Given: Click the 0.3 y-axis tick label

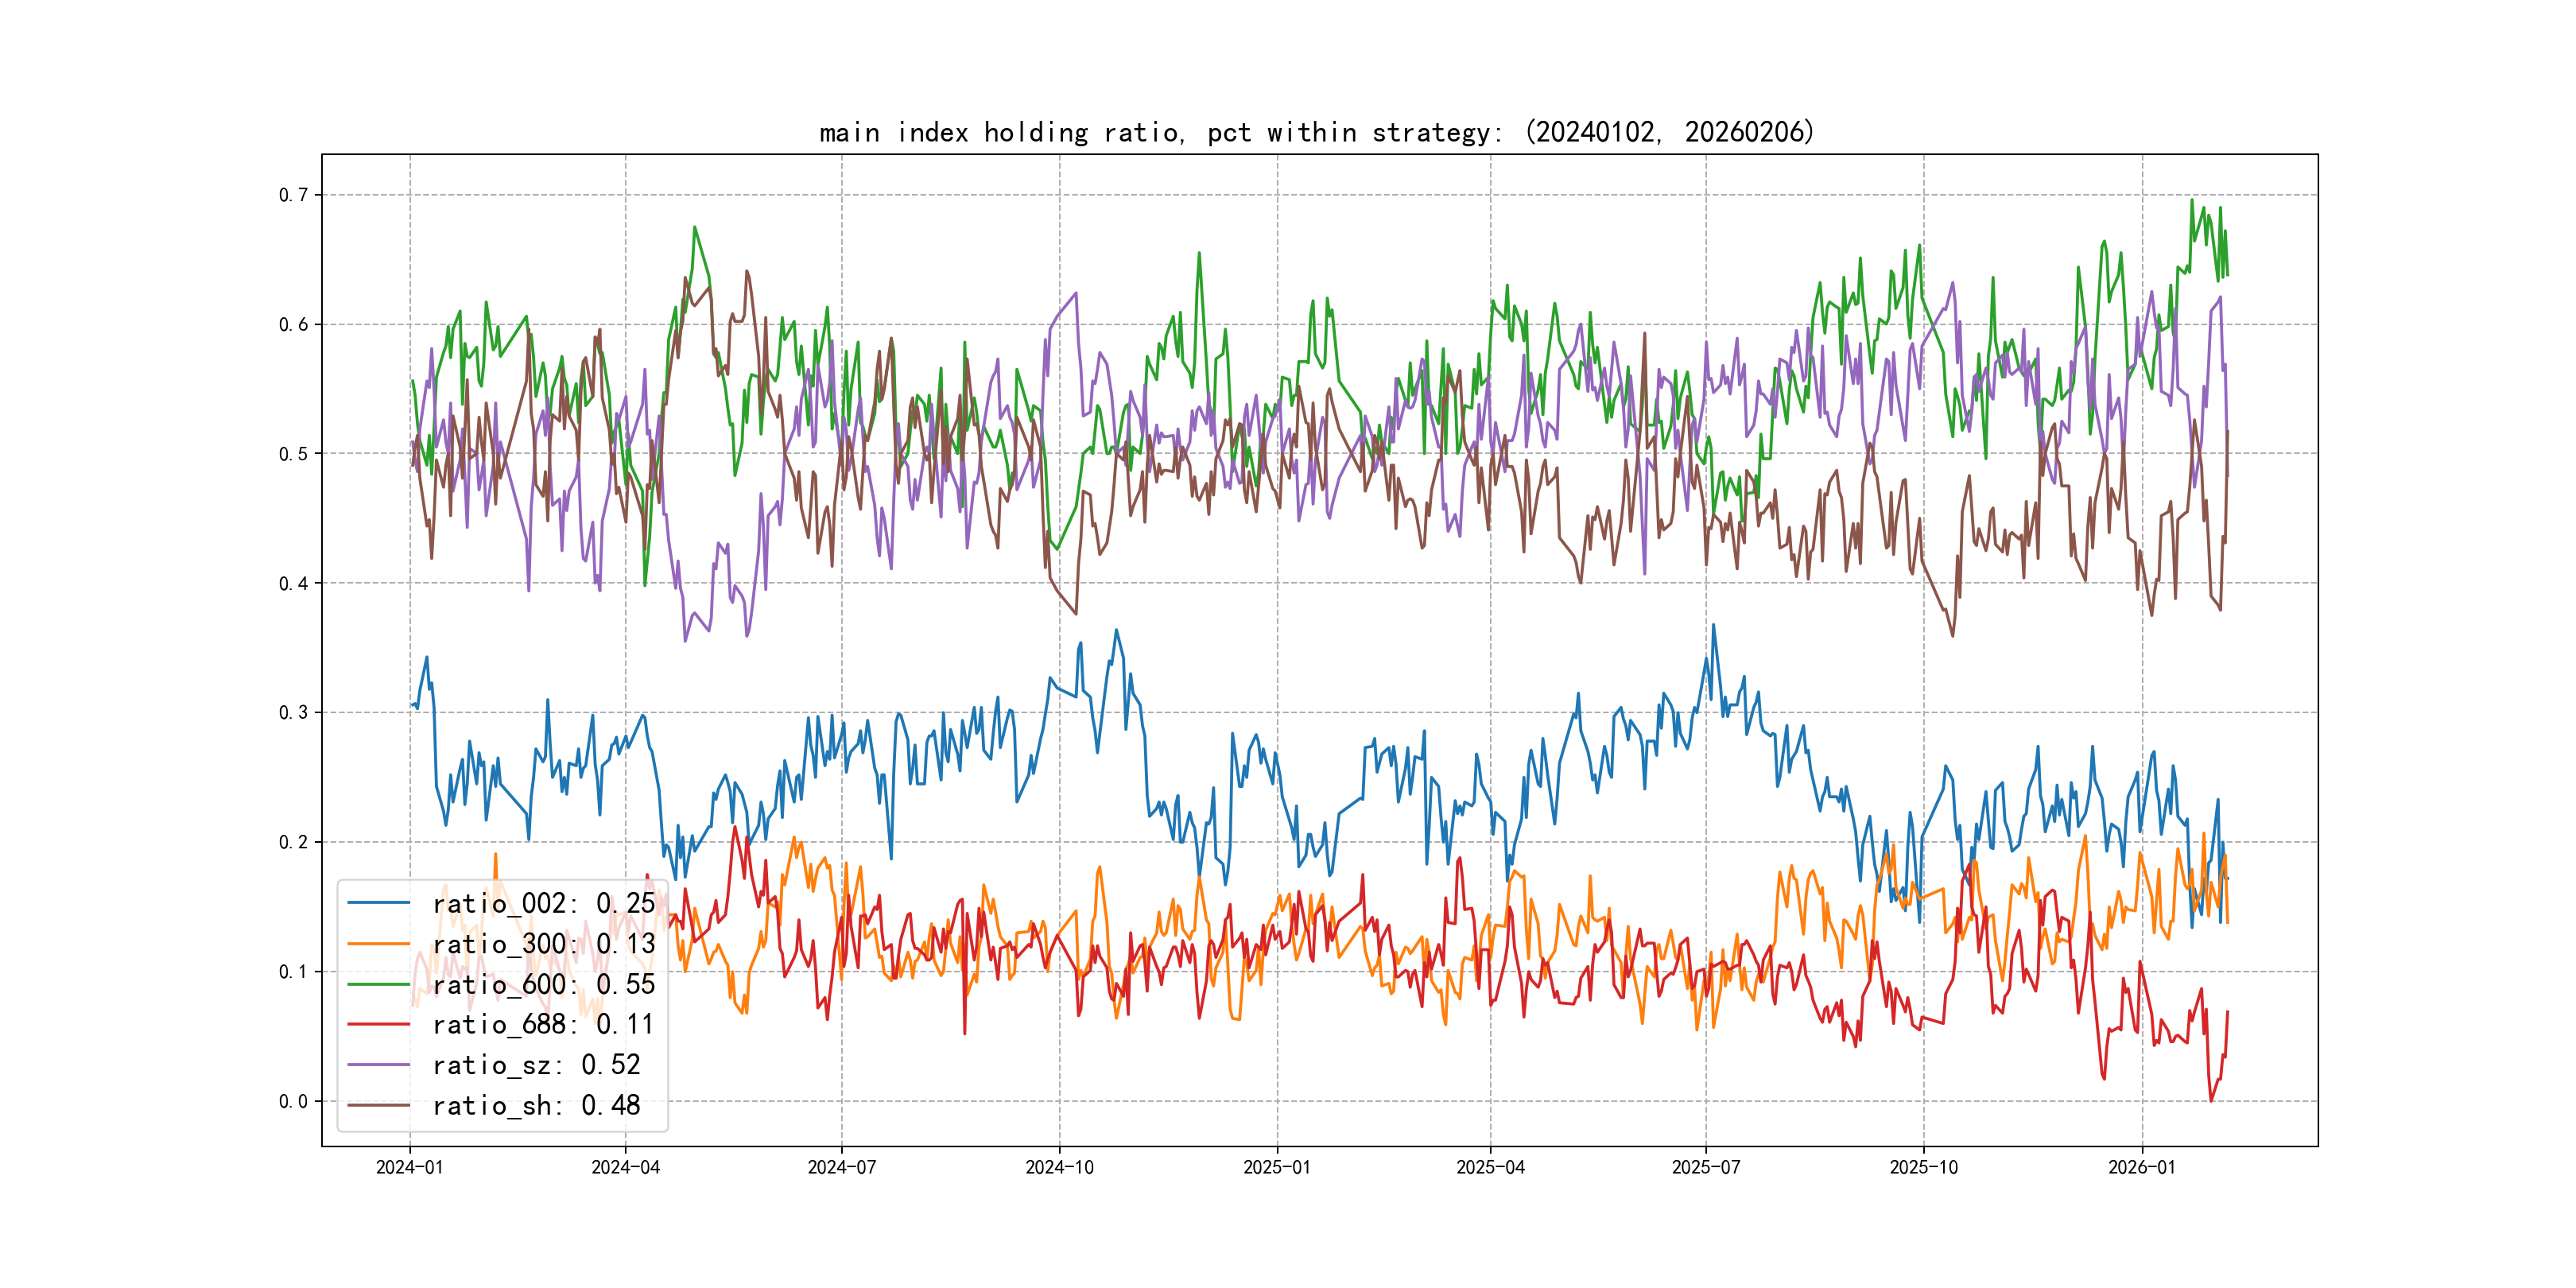Looking at the screenshot, I should pyautogui.click(x=293, y=713).
